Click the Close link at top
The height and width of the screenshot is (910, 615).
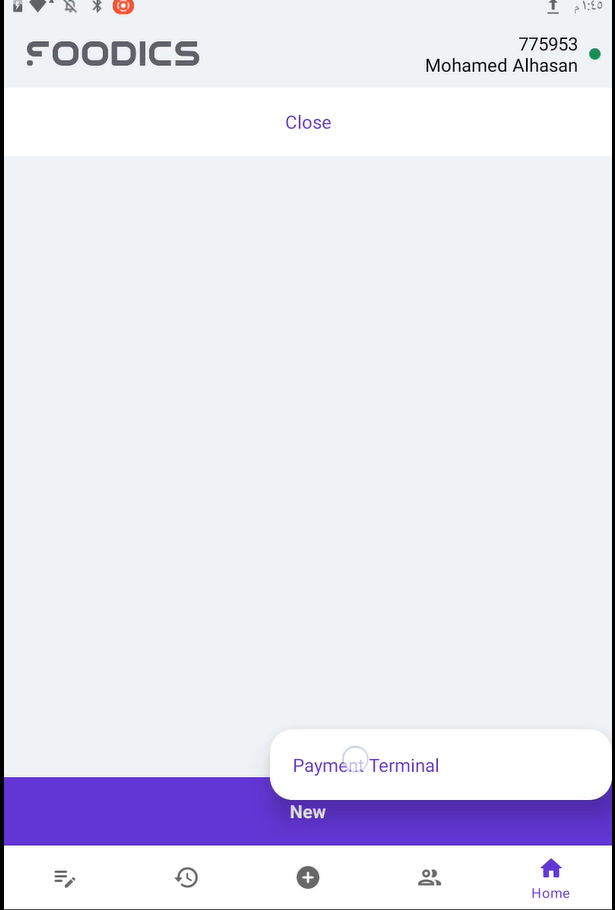[308, 122]
